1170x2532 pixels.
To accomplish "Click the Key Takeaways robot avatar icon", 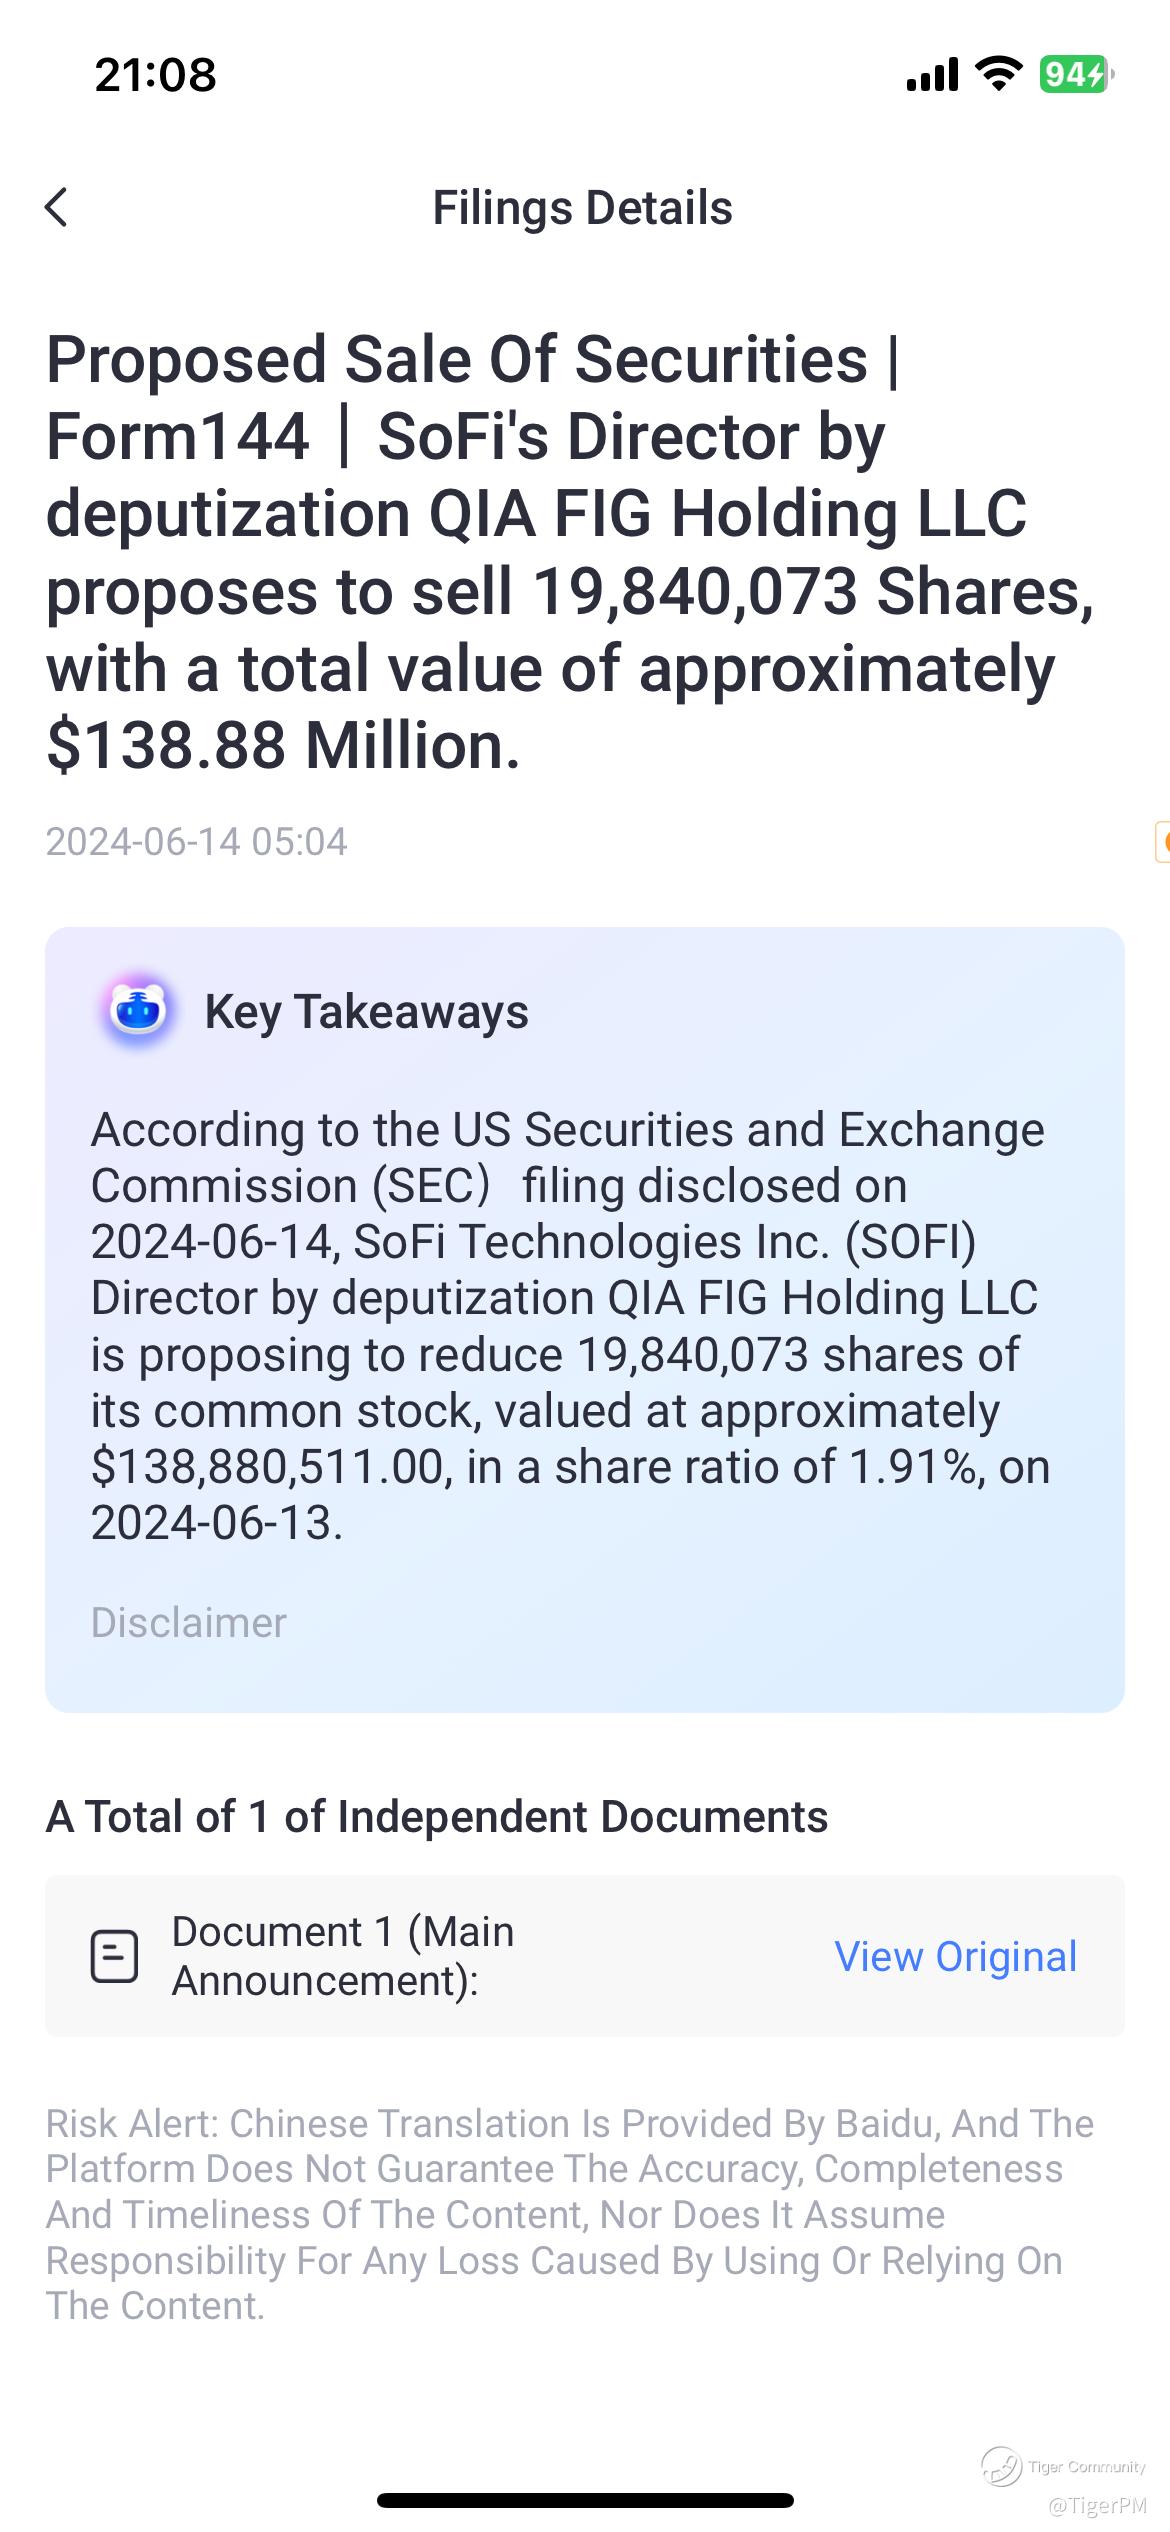I will (138, 1011).
